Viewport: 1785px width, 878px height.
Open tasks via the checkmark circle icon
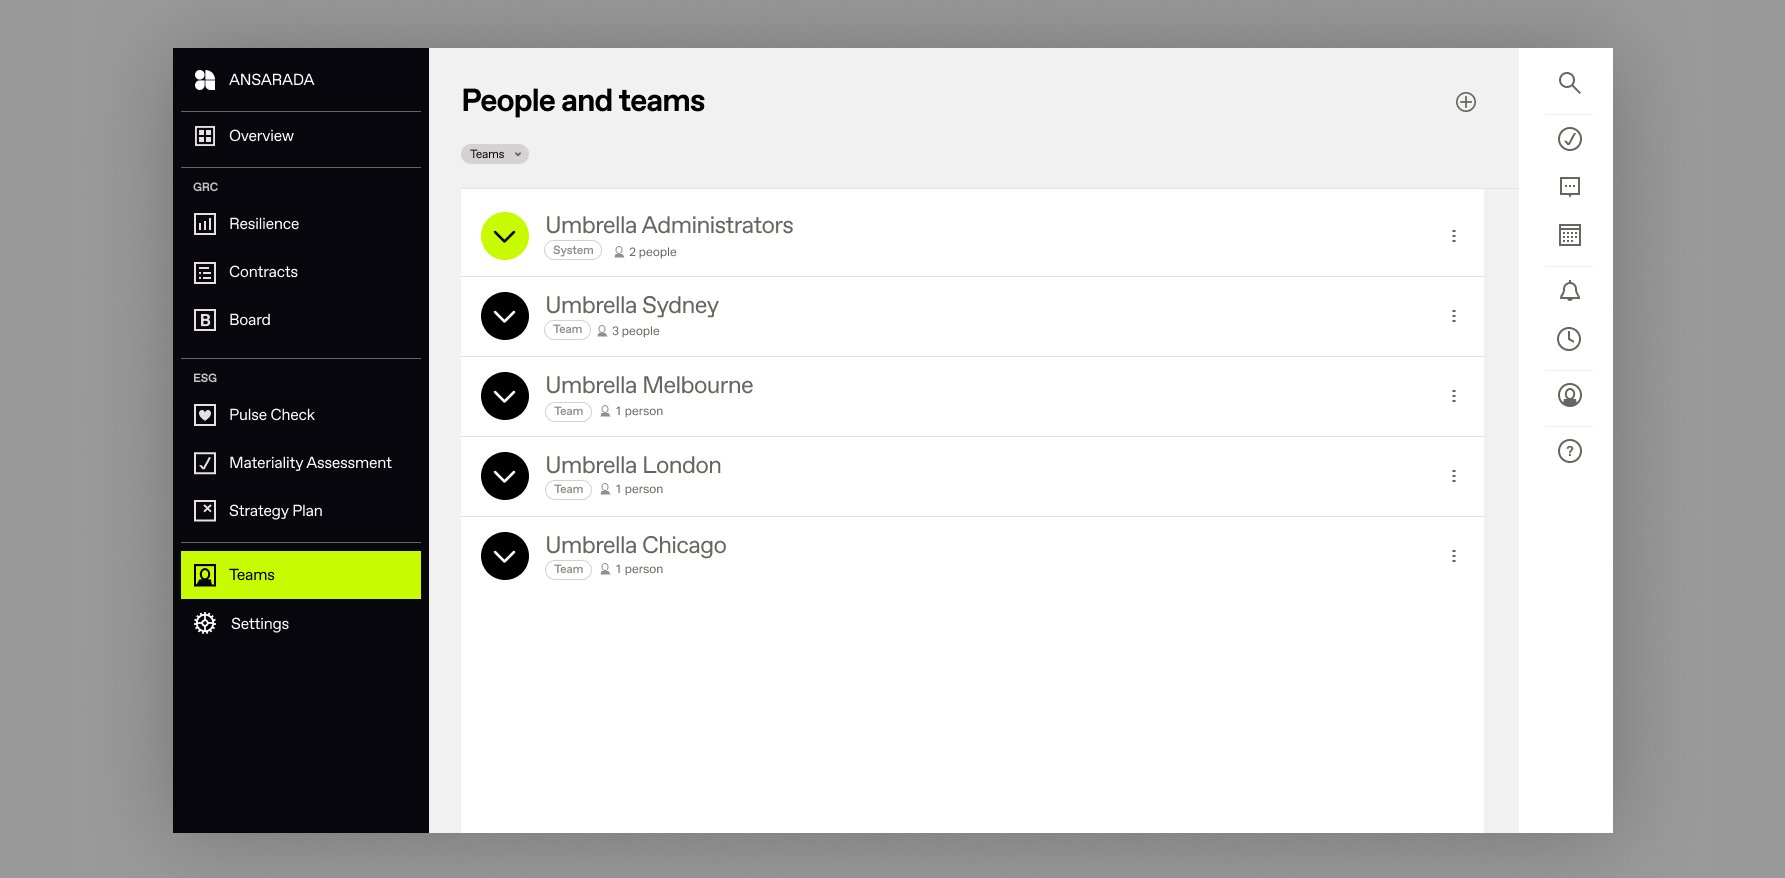(x=1570, y=139)
